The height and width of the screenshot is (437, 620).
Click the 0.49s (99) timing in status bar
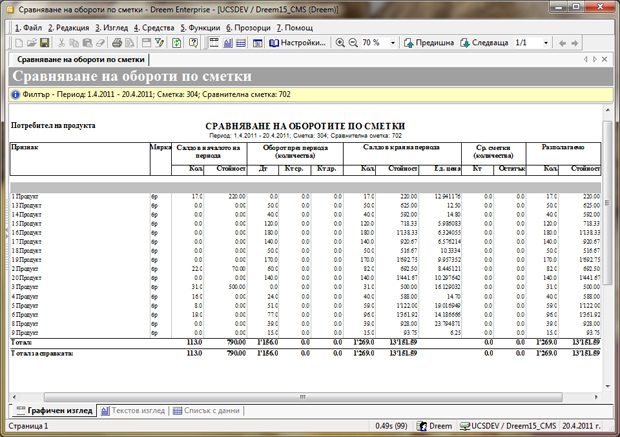coord(391,426)
